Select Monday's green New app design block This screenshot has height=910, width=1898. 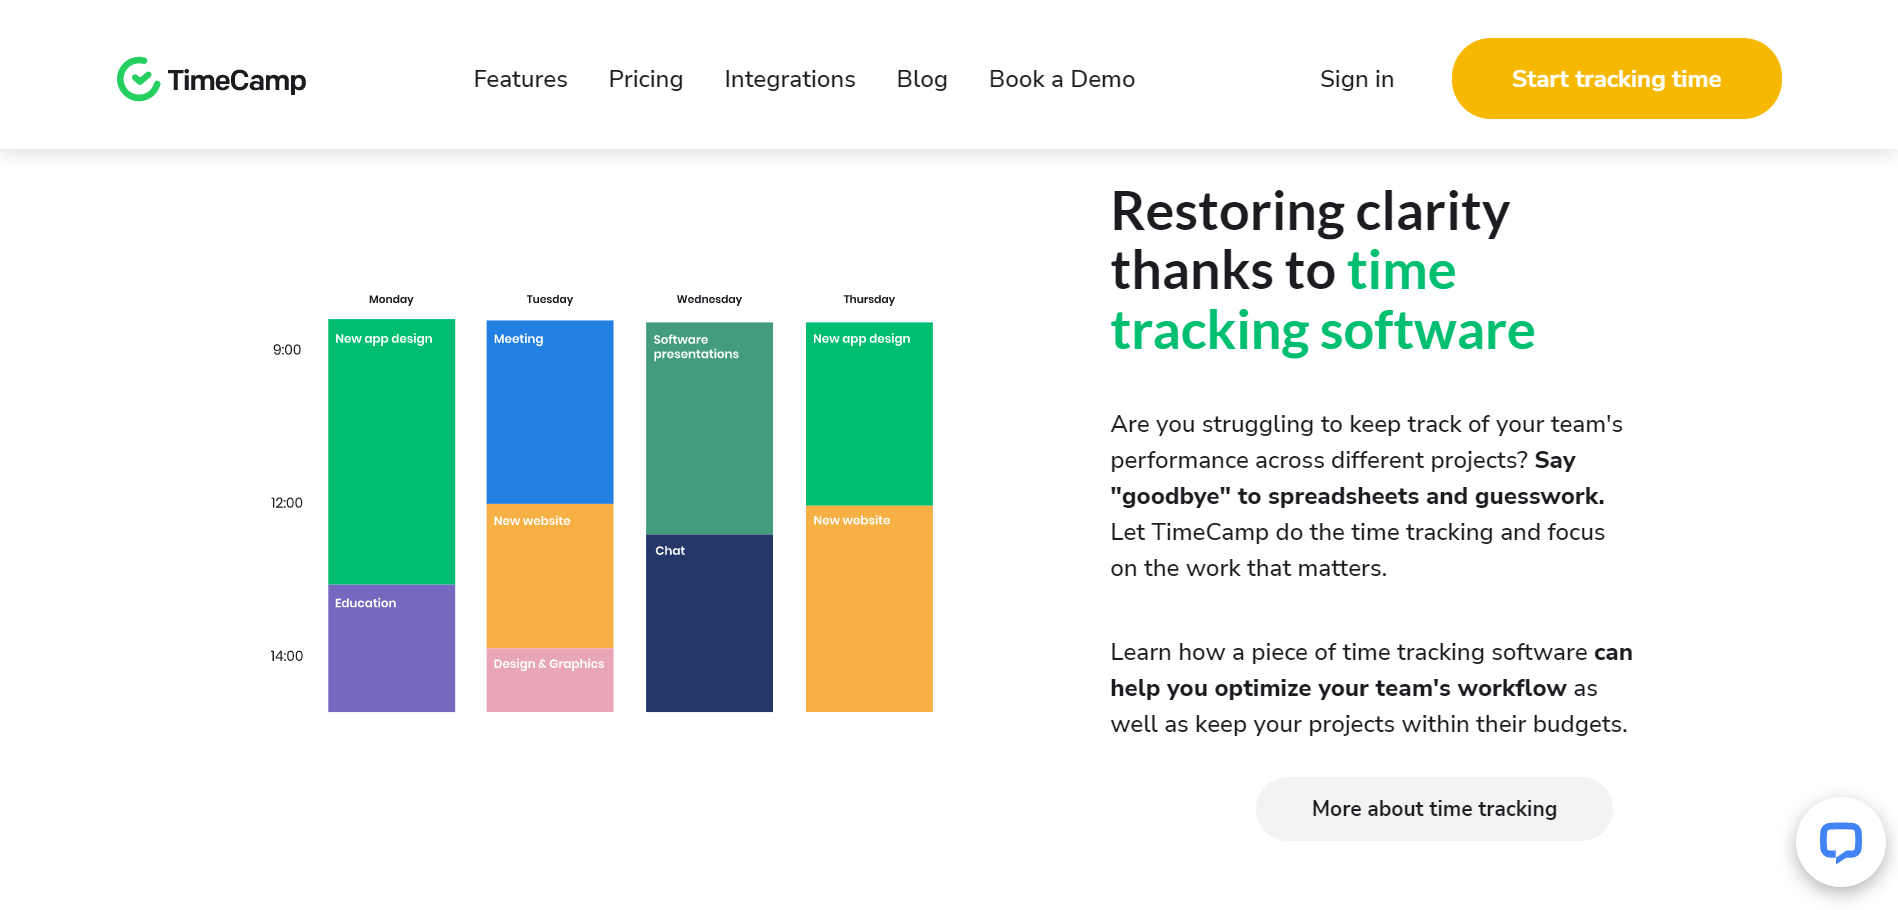[391, 452]
